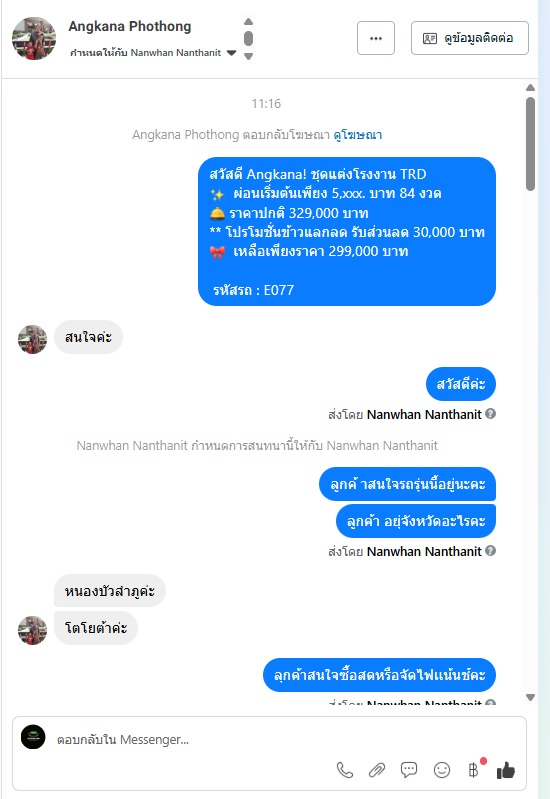Open the ดูโฆษณา ad link

pyautogui.click(x=358, y=135)
